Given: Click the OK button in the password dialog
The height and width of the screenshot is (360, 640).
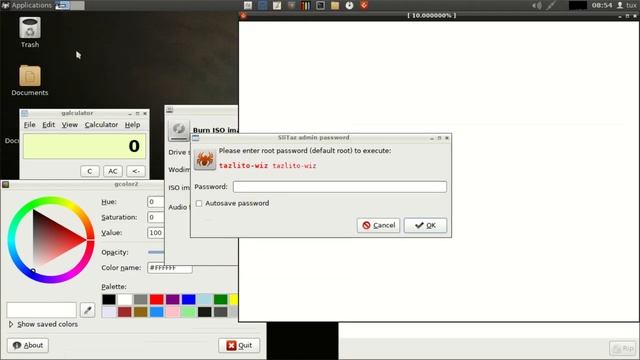Looking at the screenshot, I should point(425,225).
